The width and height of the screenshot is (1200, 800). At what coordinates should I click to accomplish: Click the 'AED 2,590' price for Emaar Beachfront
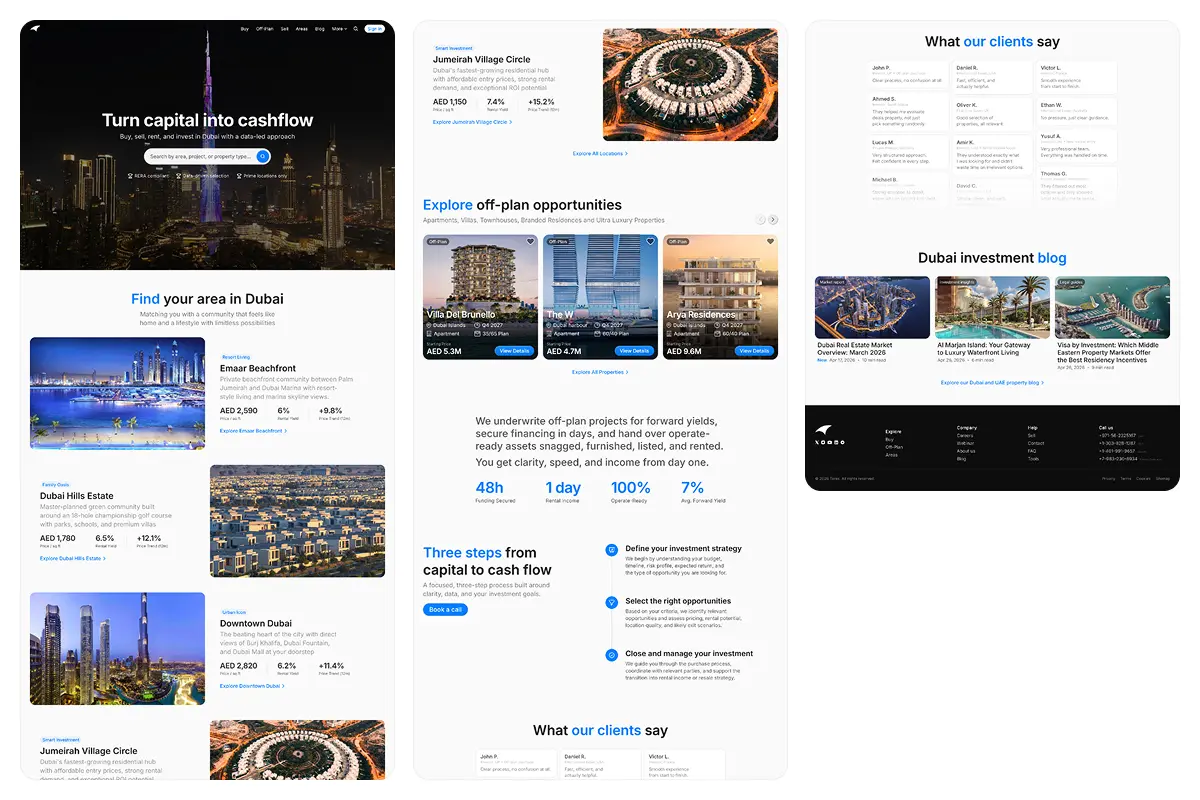pos(239,410)
